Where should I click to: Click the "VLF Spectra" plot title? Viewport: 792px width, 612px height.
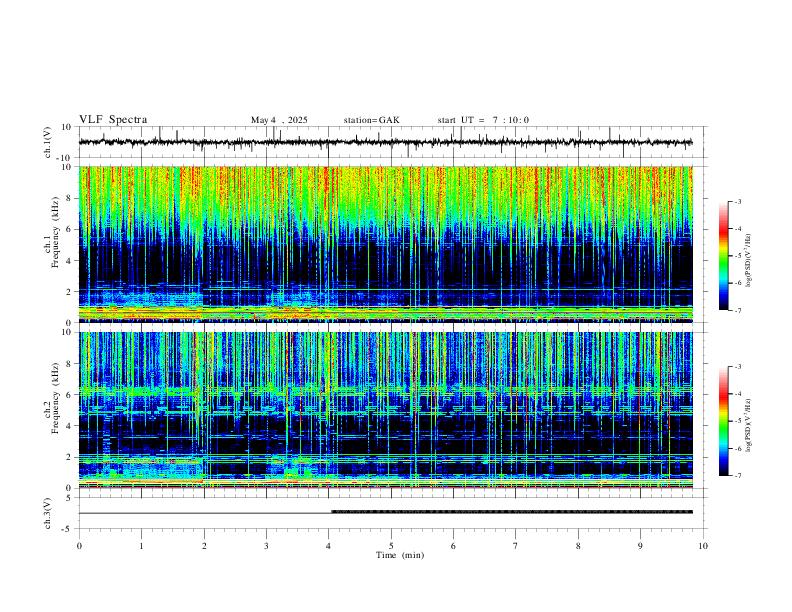(113, 120)
